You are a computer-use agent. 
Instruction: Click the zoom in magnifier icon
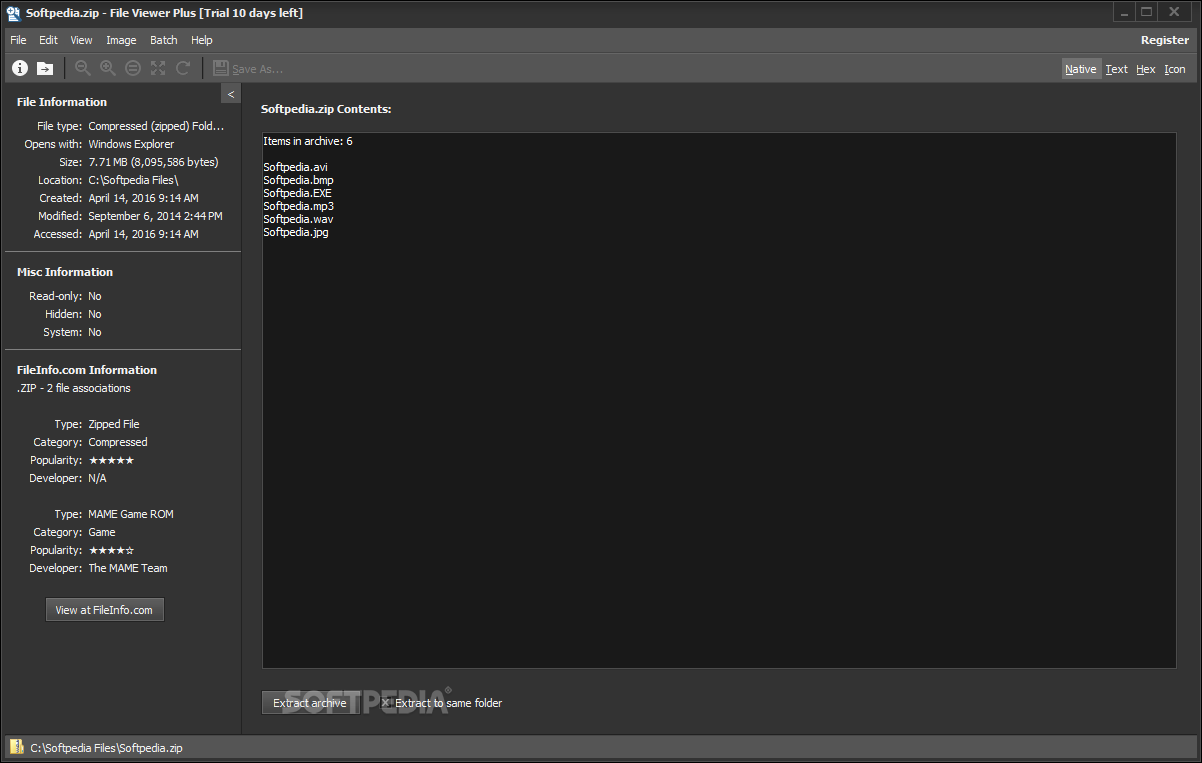108,68
